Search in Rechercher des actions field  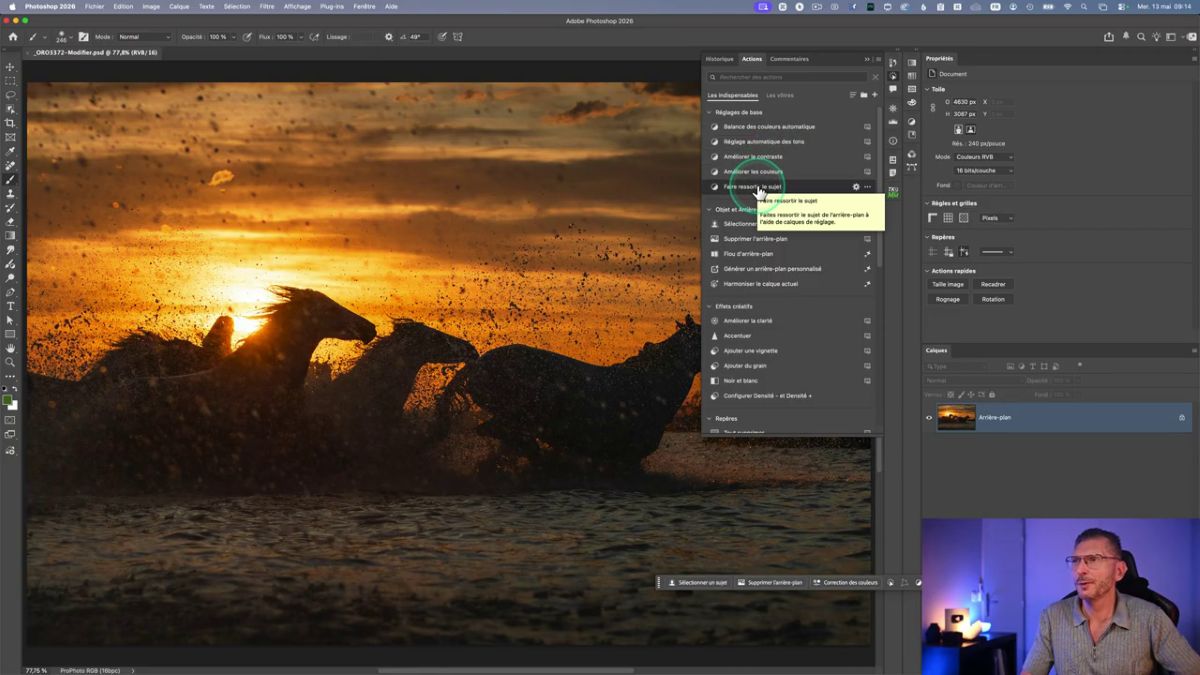788,77
